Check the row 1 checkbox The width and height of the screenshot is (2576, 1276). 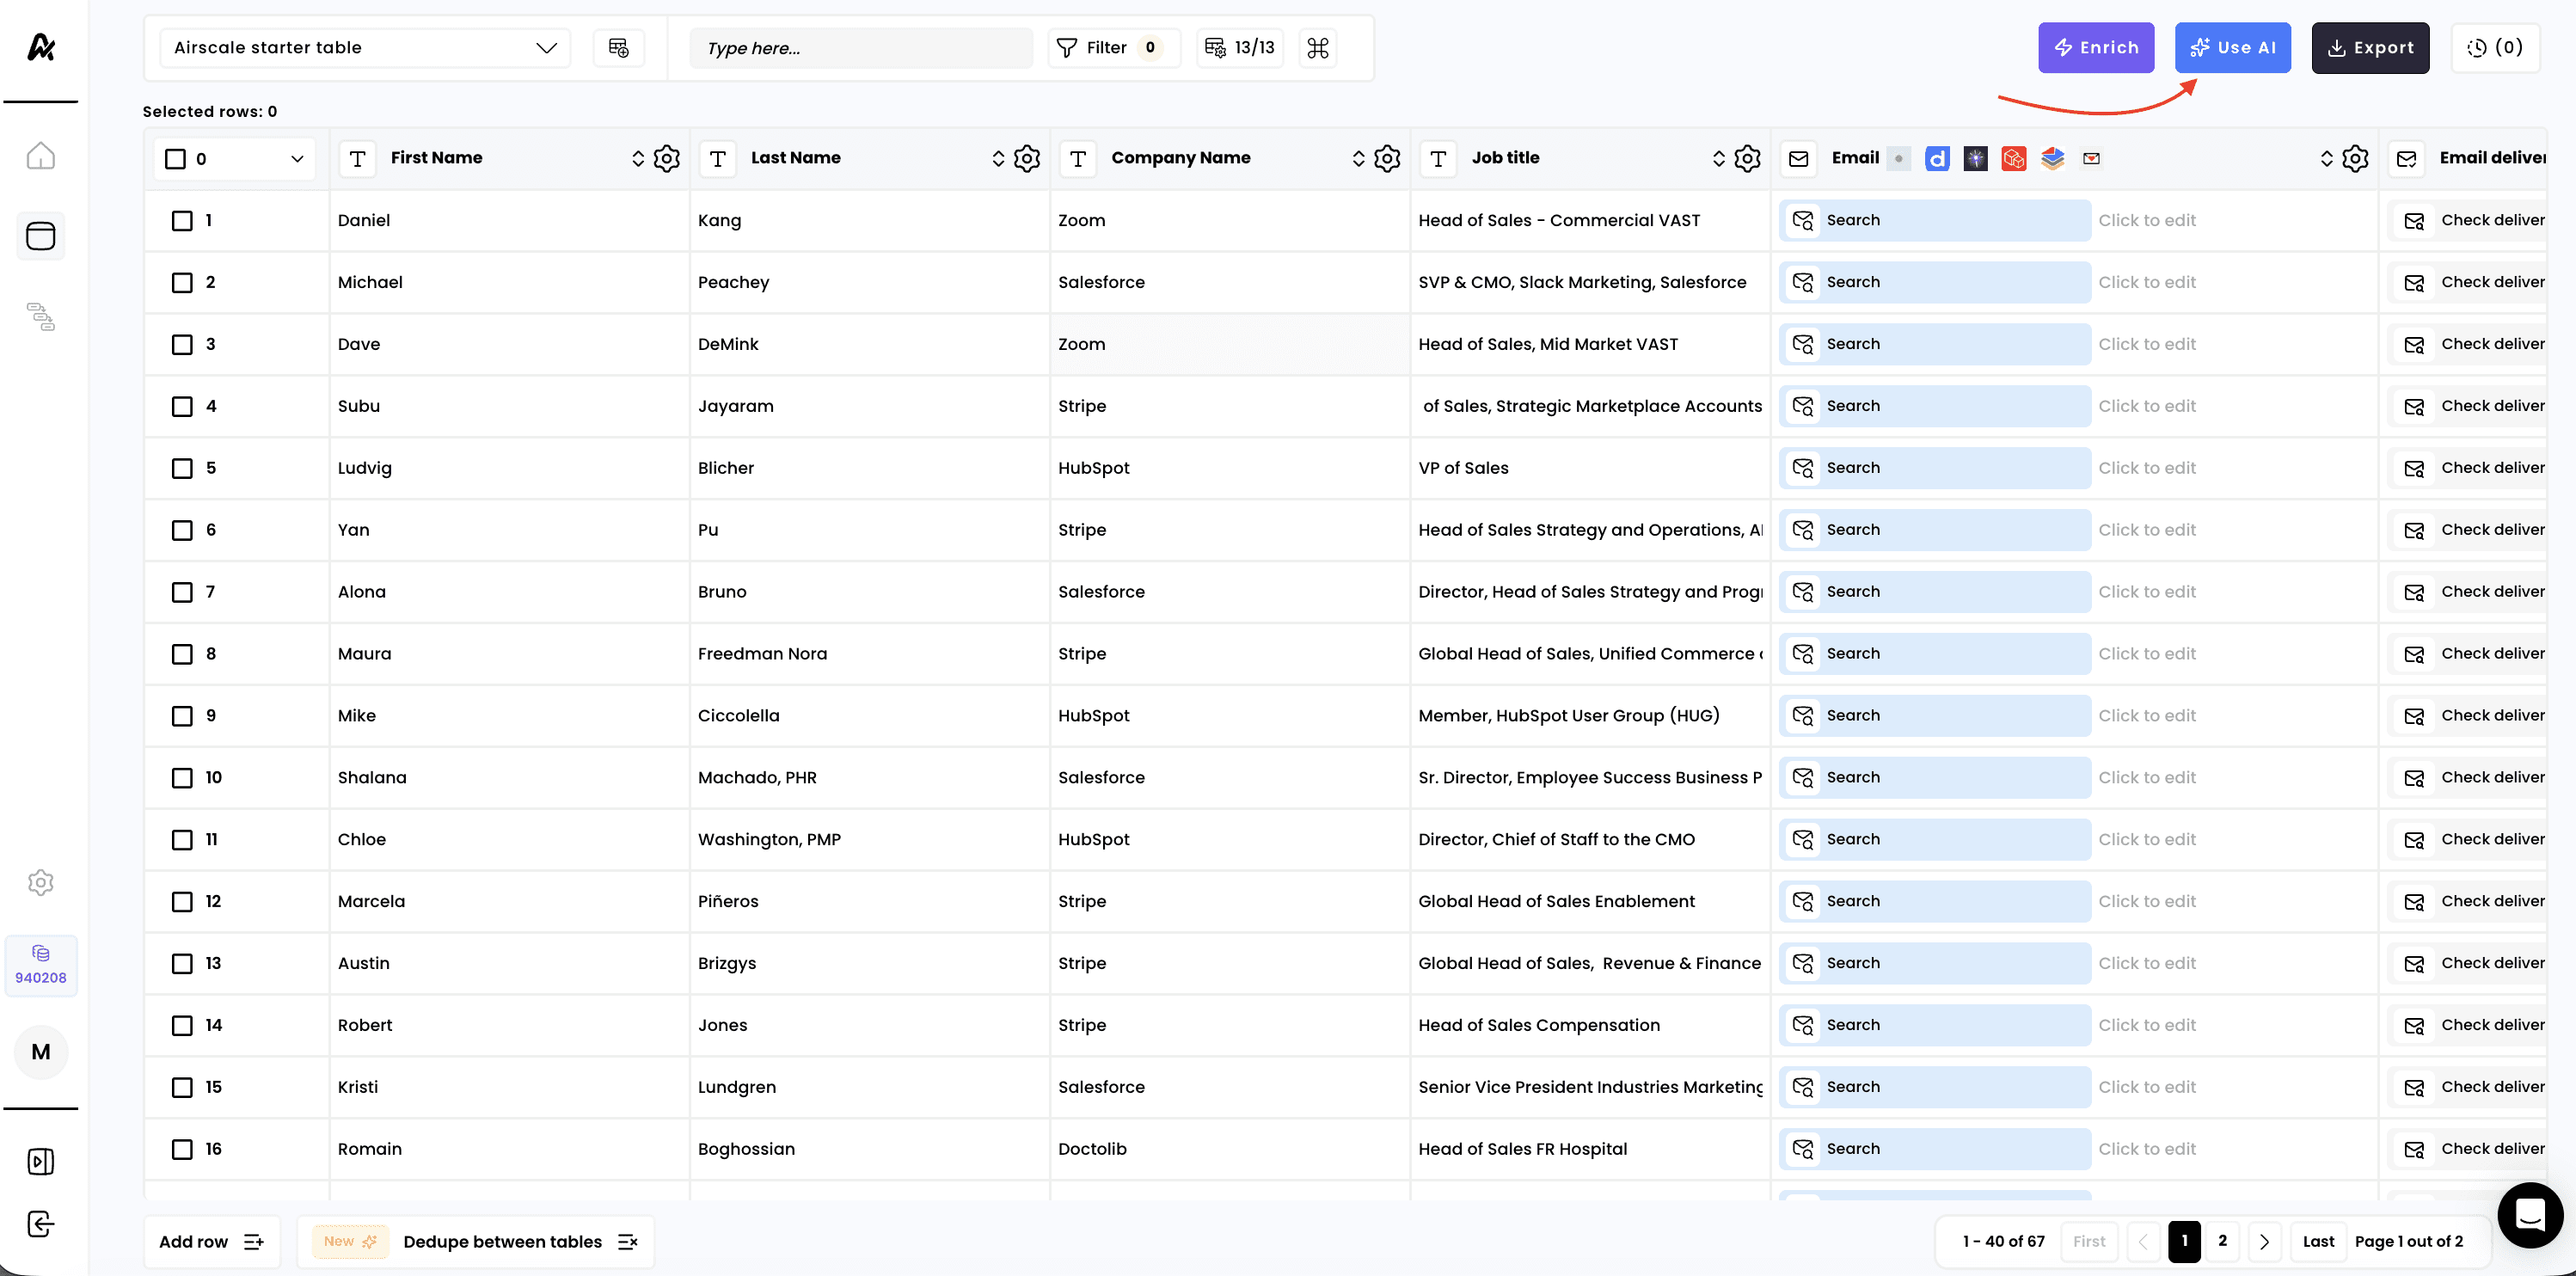point(182,221)
